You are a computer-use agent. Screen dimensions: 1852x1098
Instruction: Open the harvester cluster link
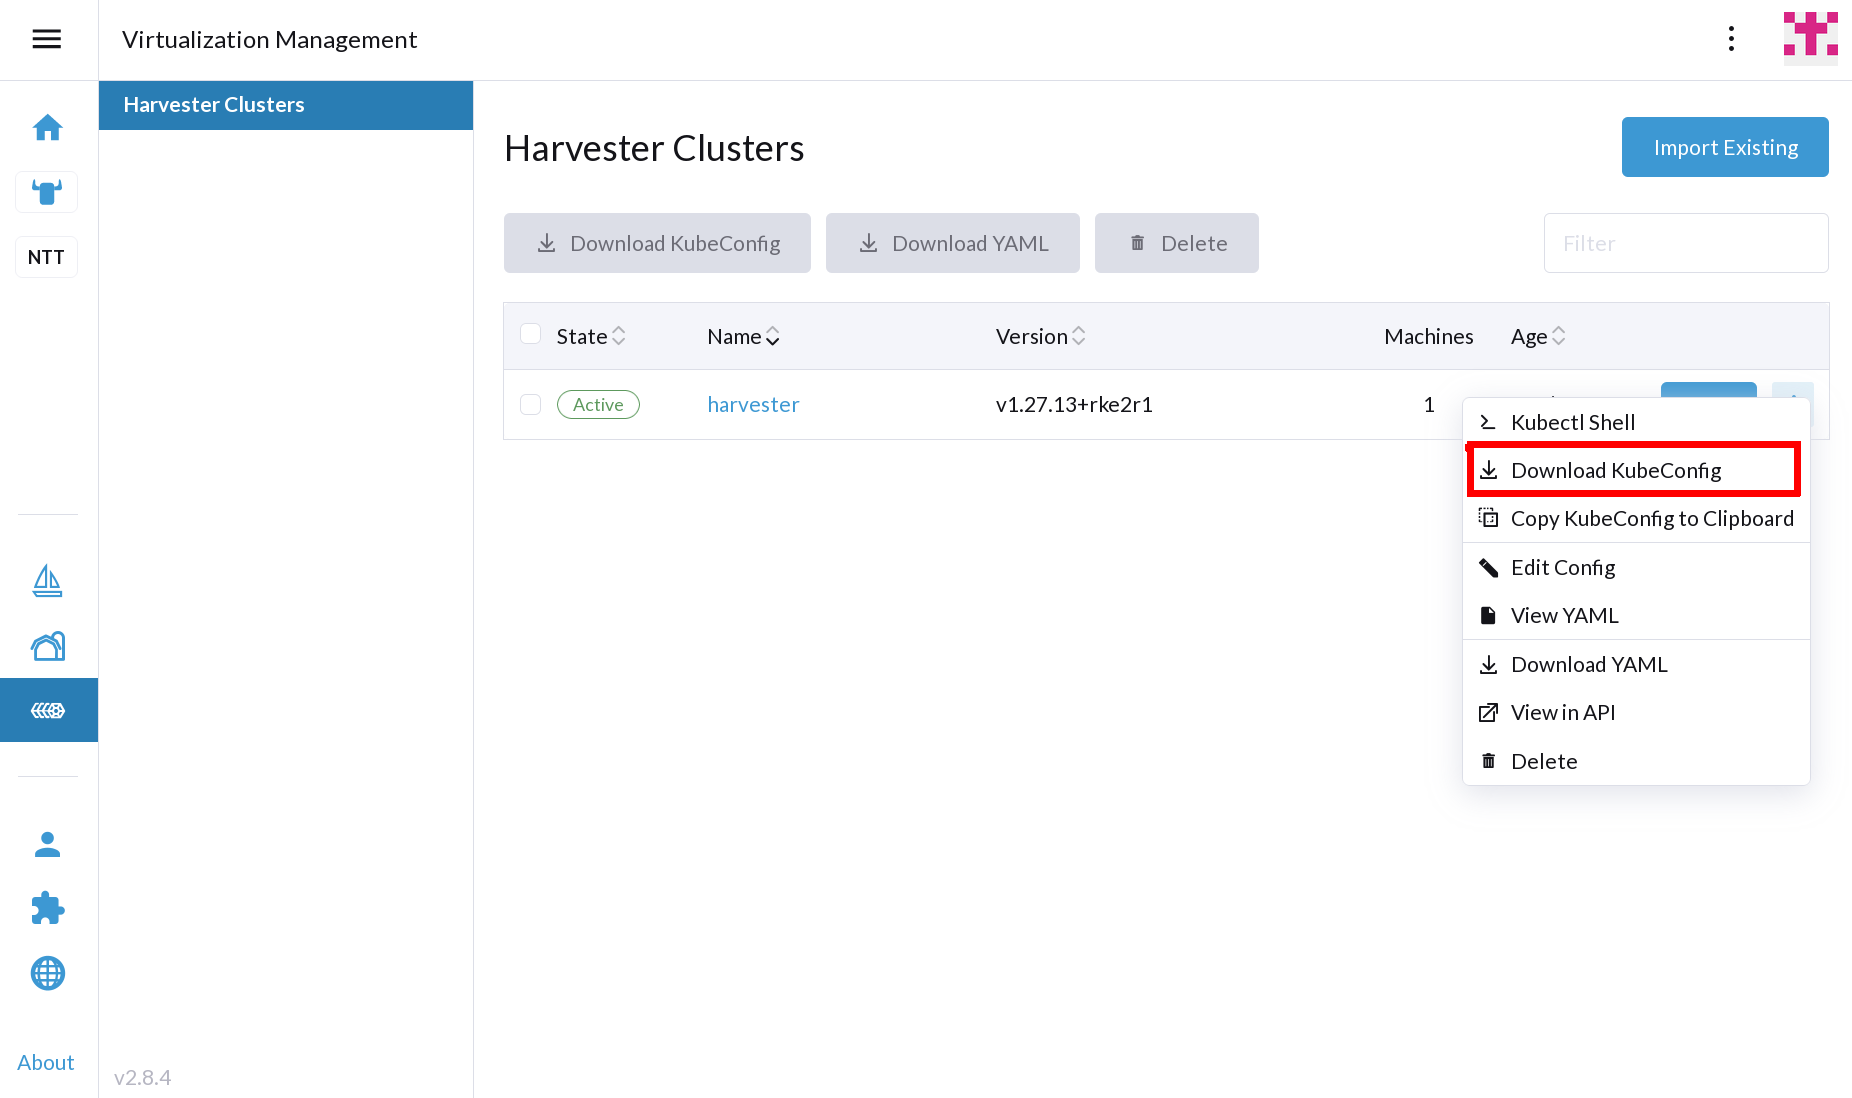(x=753, y=404)
